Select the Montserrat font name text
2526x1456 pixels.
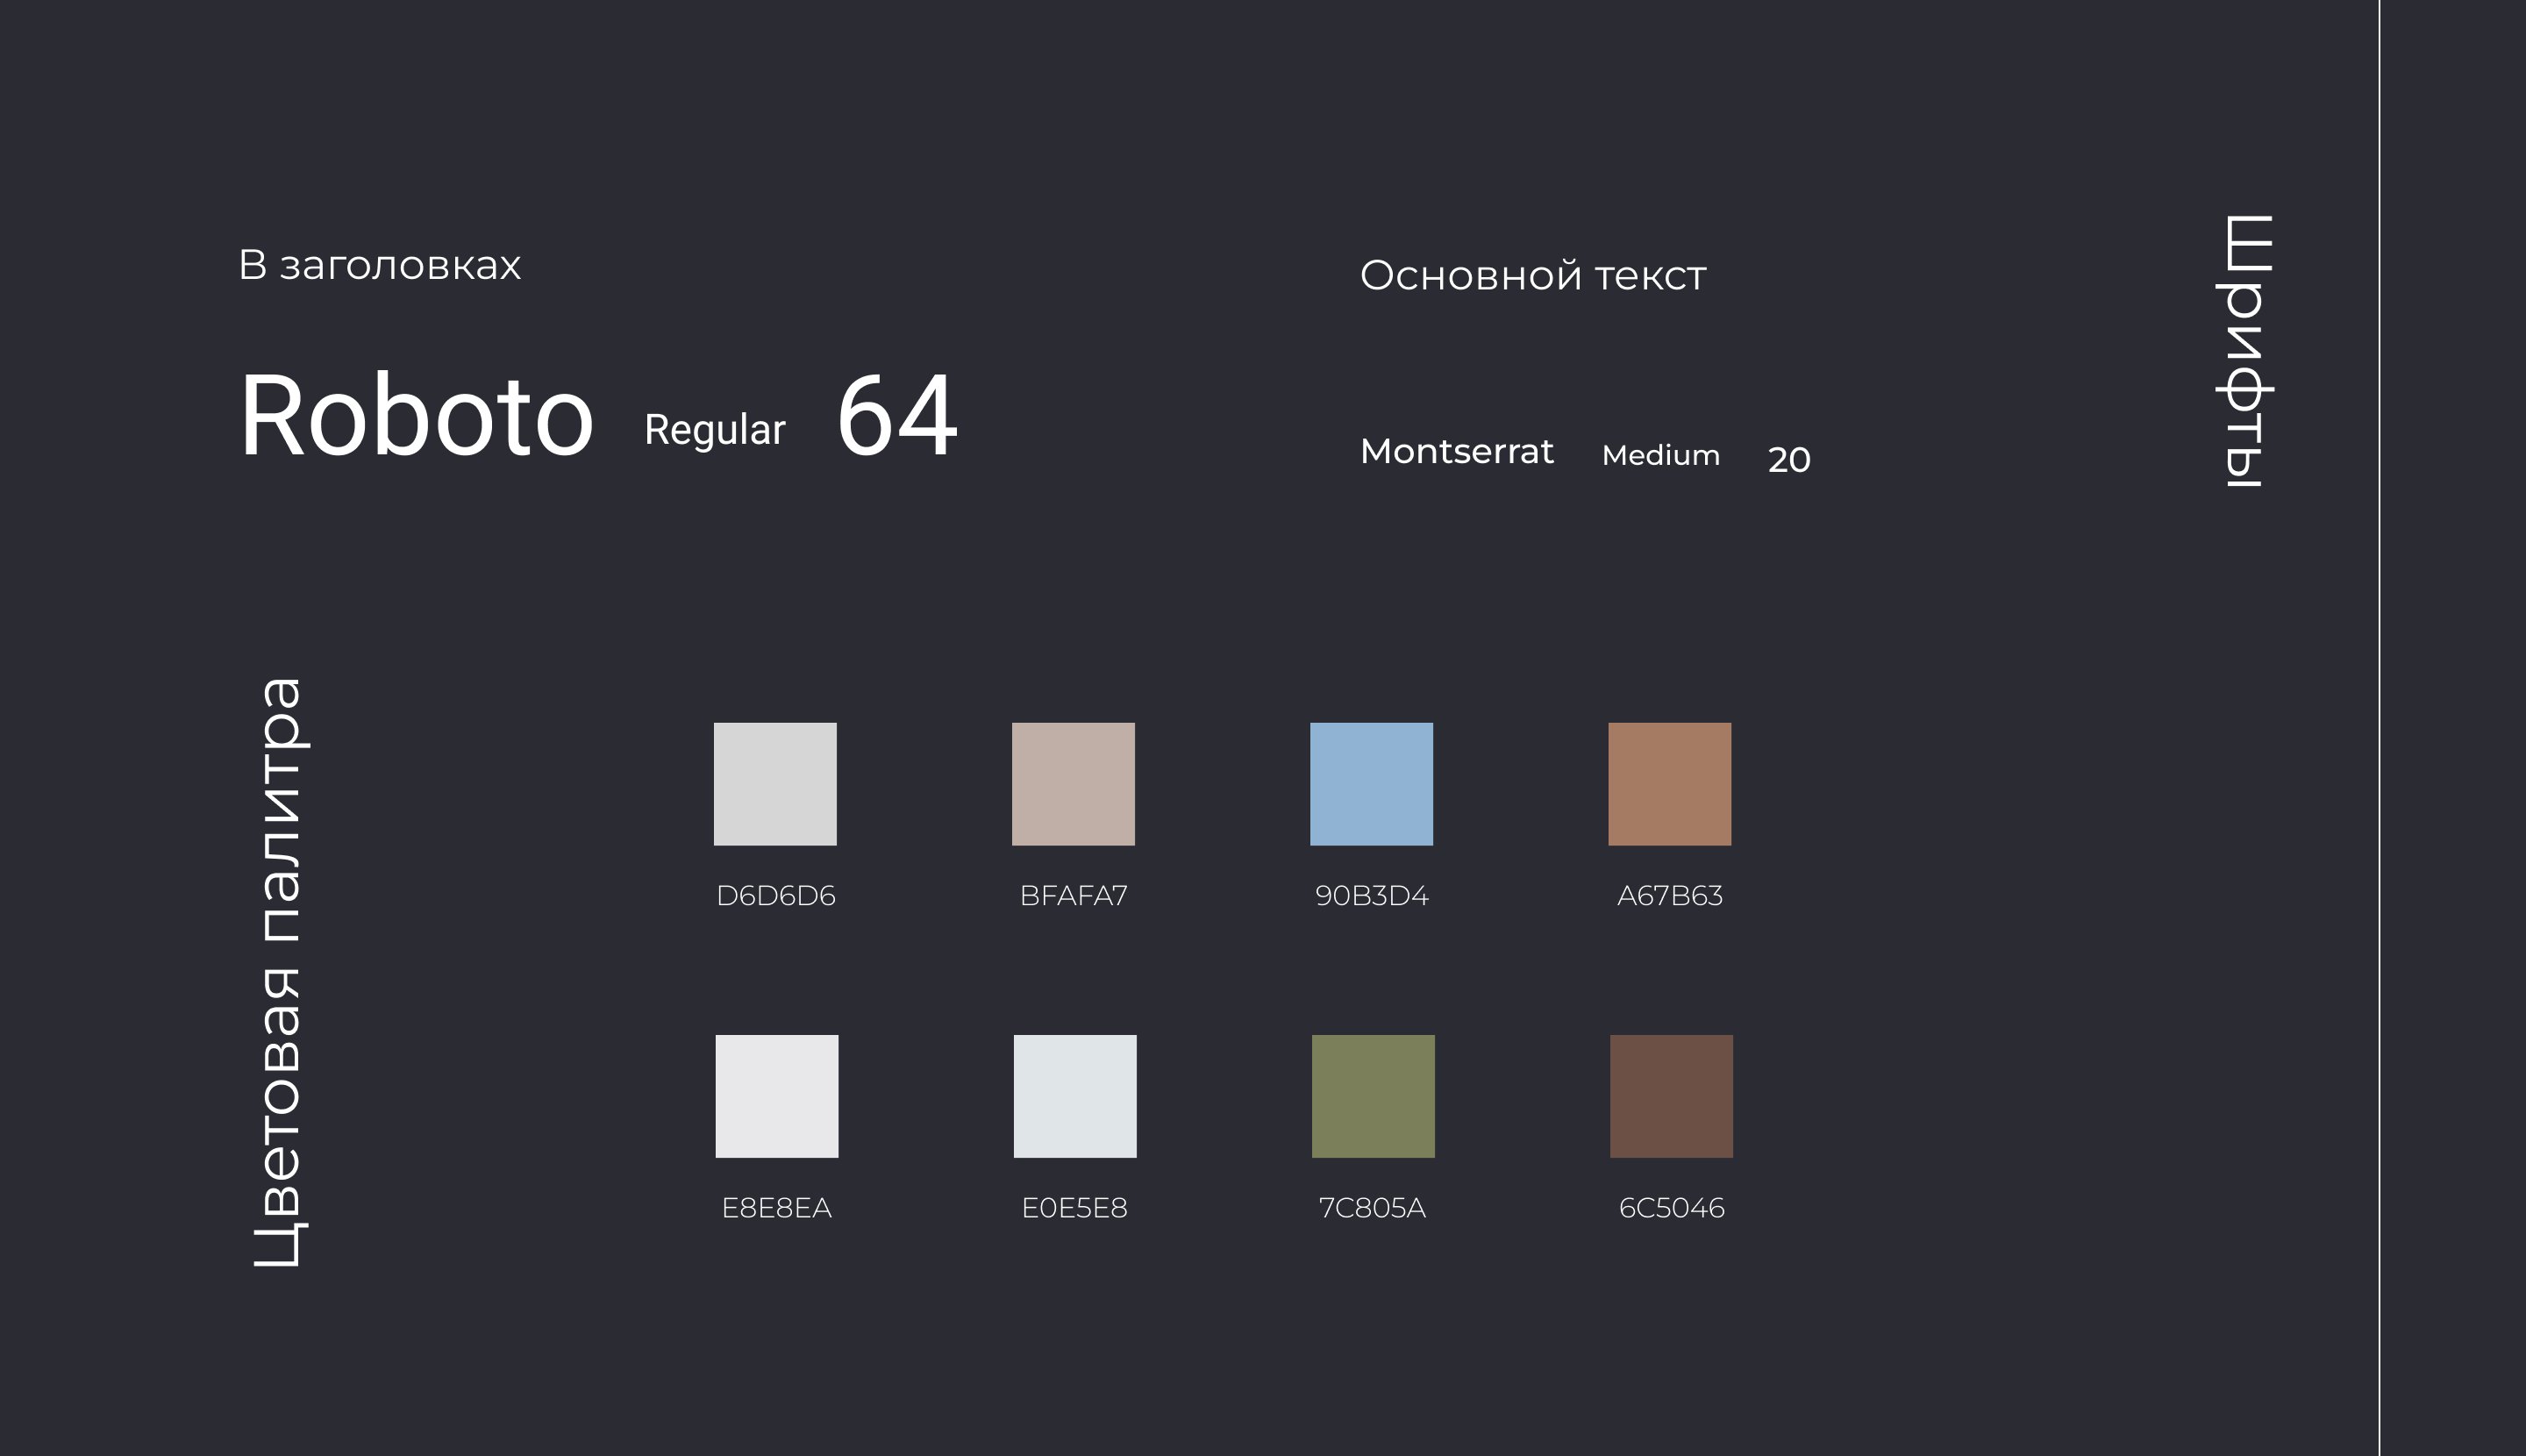pos(1456,452)
